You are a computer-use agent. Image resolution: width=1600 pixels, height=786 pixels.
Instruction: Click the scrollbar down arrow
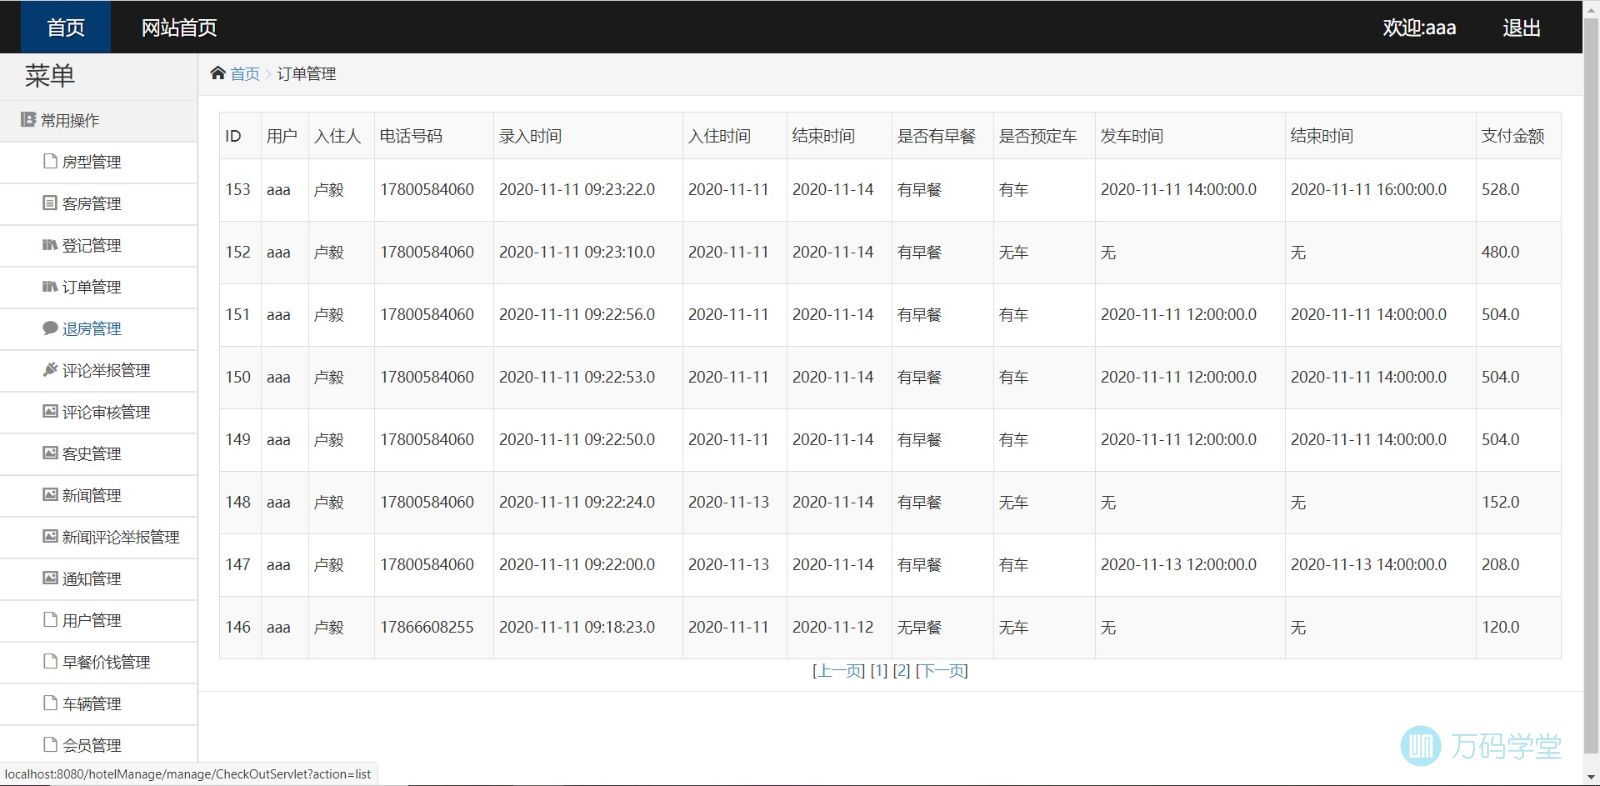click(1591, 777)
